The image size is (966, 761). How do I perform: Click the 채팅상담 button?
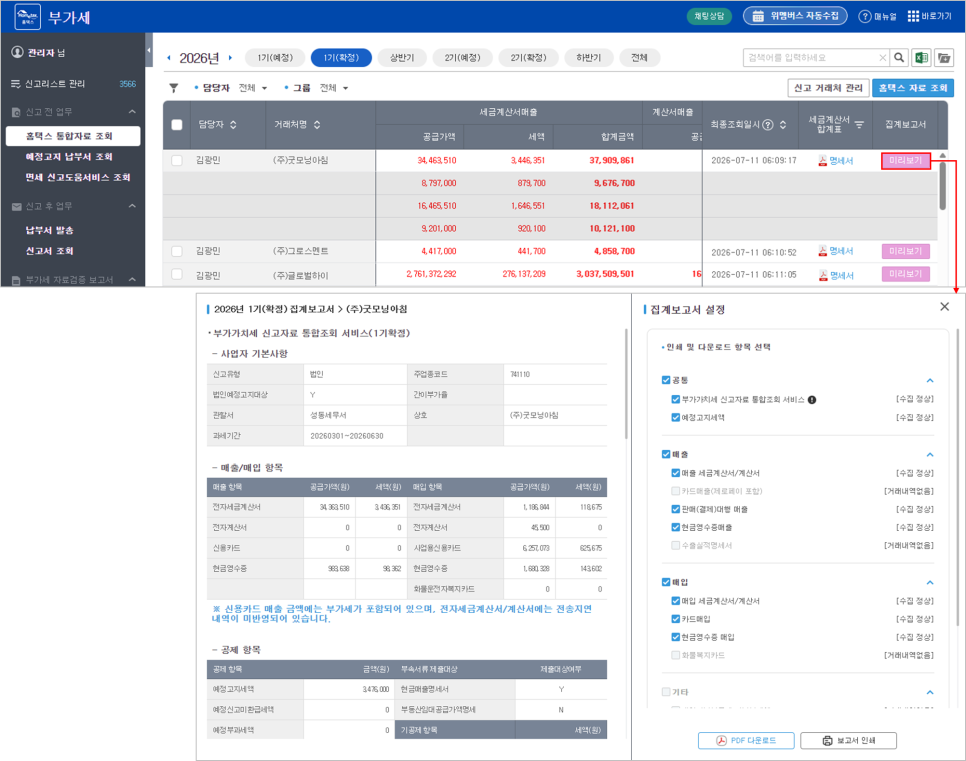click(x=709, y=16)
